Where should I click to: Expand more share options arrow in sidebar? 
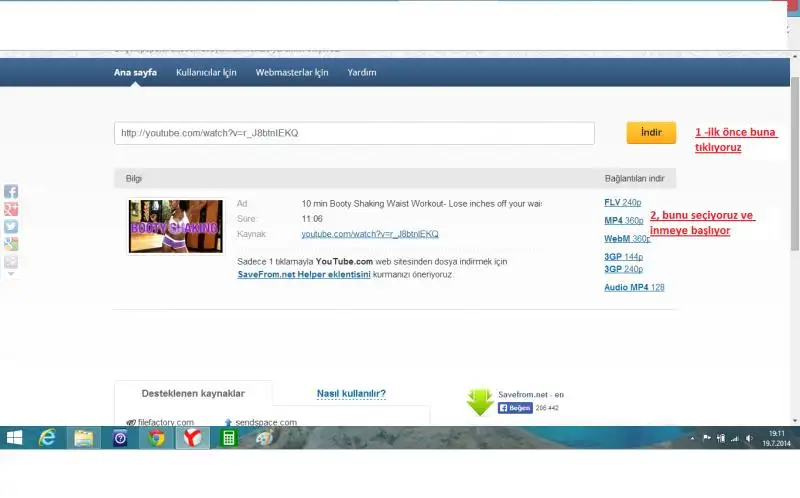[x=11, y=273]
